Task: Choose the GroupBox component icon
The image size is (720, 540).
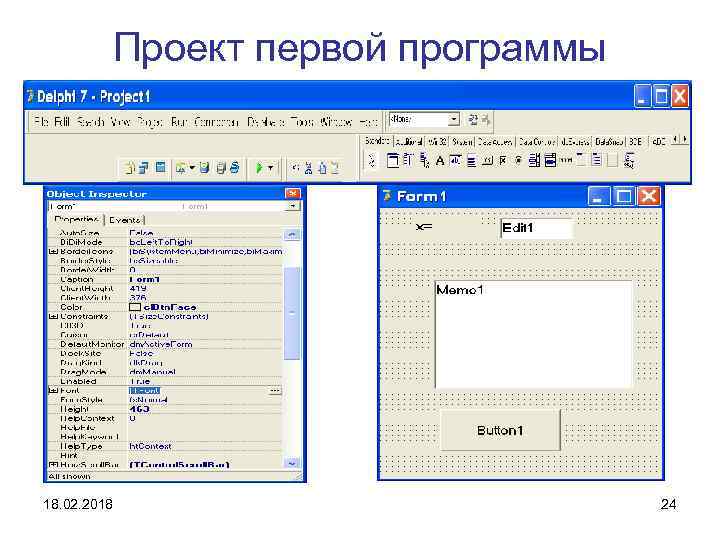Action: (581, 160)
